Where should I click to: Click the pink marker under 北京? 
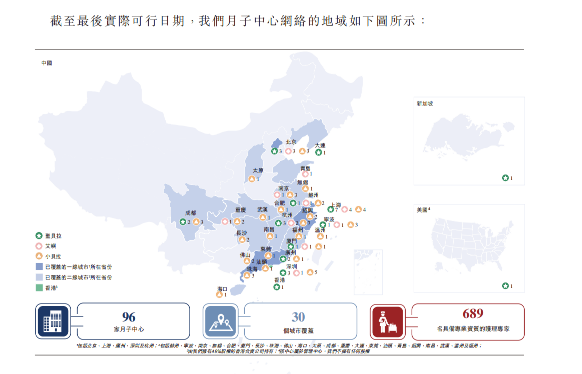288,151
